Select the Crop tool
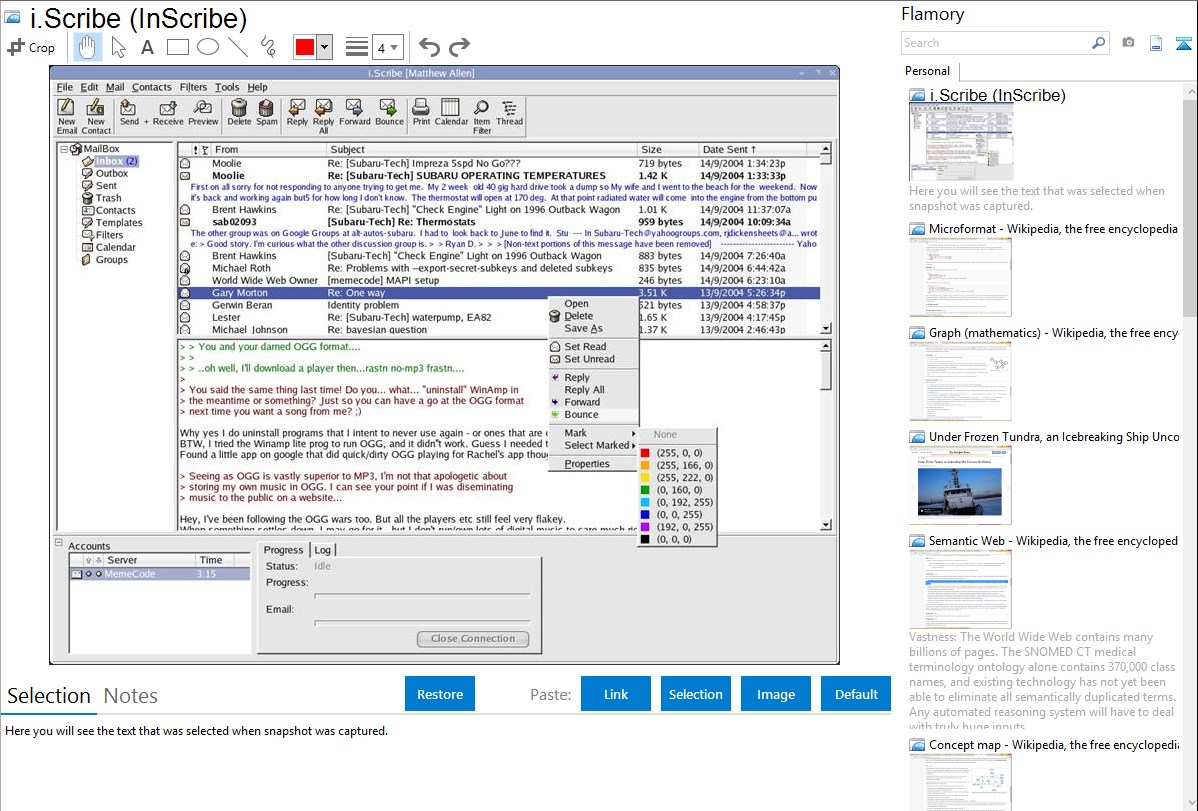The height and width of the screenshot is (811, 1198). click(31, 47)
